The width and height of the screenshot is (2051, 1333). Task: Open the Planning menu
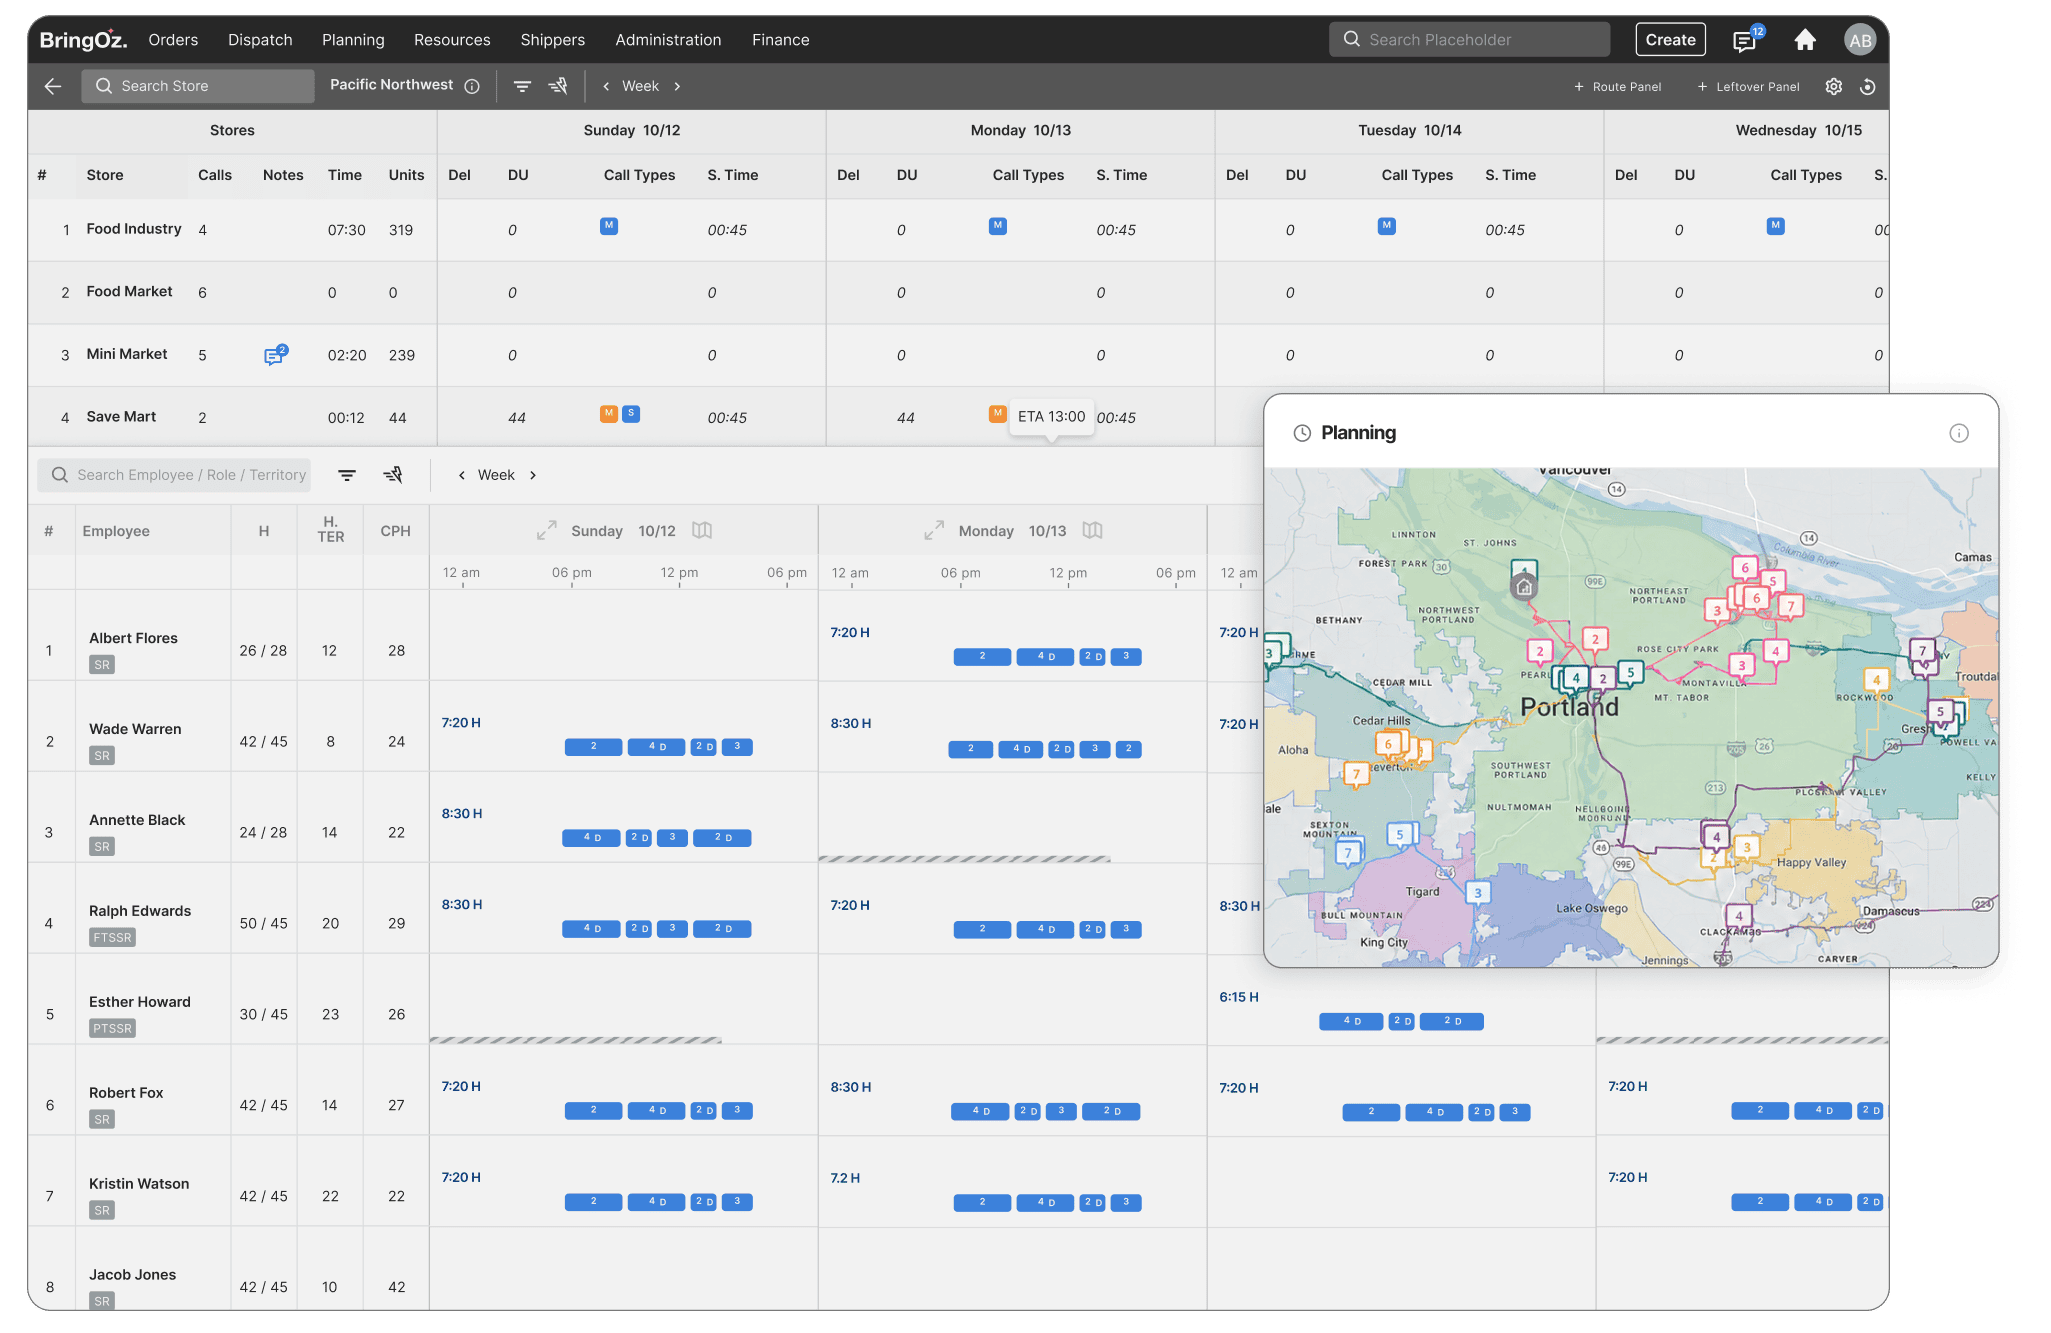tap(353, 40)
